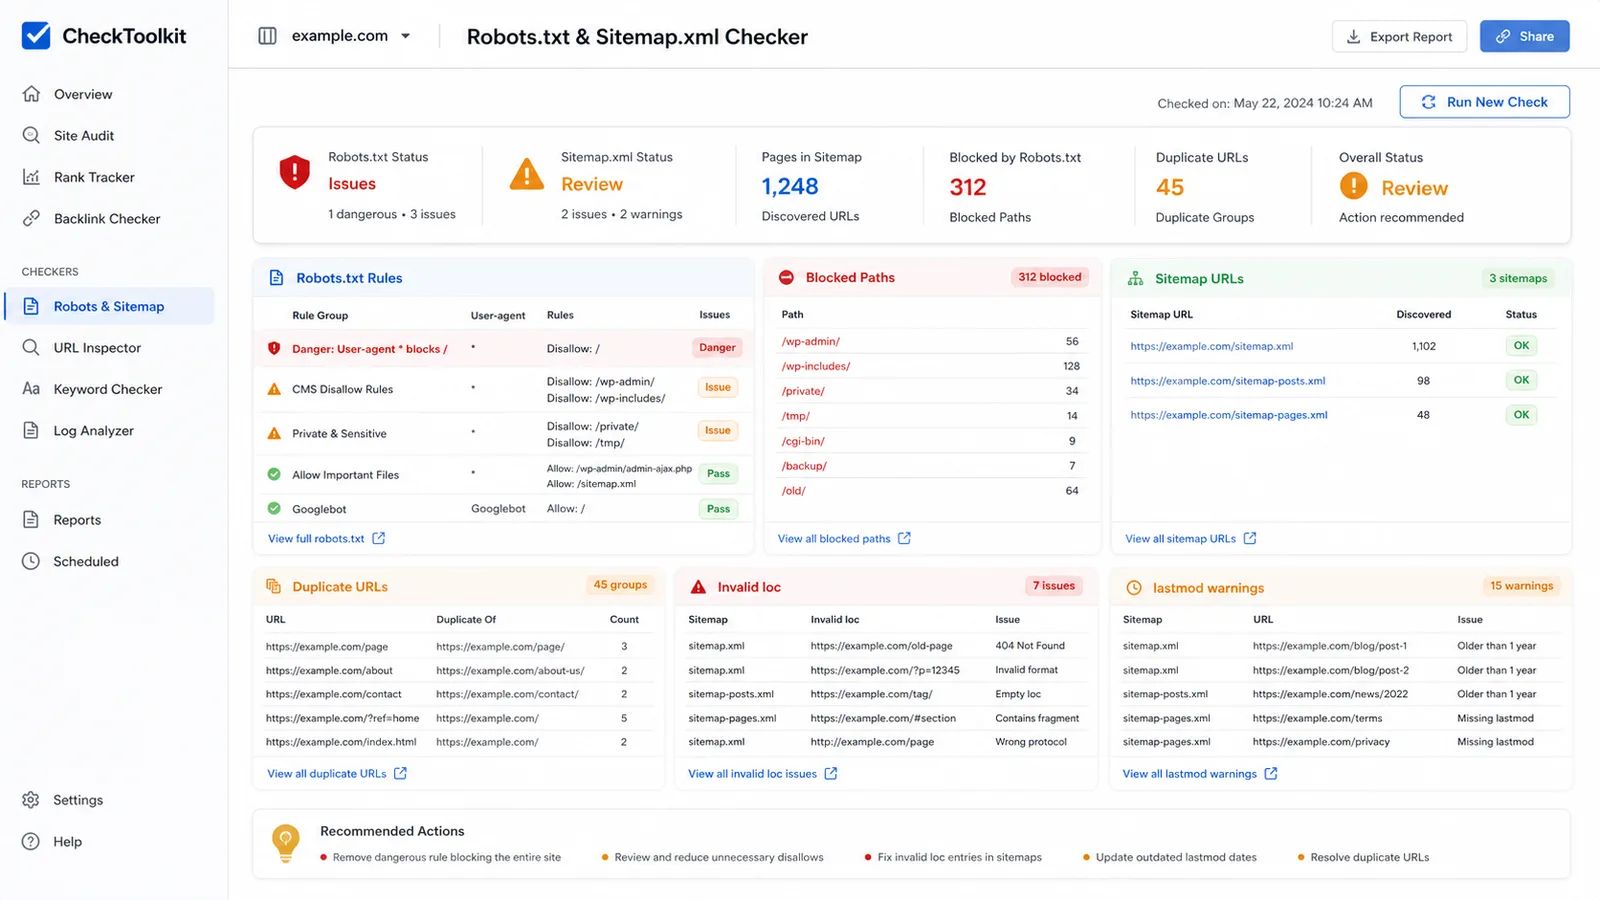The height and width of the screenshot is (900, 1600).
Task: Click the Export Report button
Action: (1399, 36)
